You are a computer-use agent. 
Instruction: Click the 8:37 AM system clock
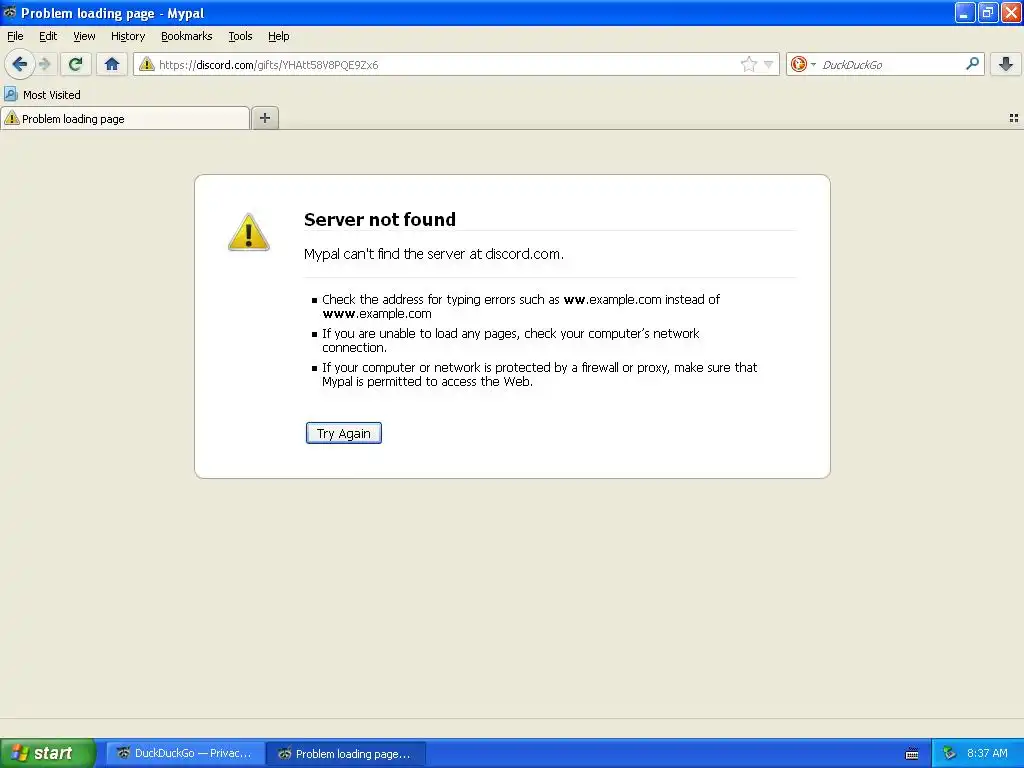tap(987, 753)
